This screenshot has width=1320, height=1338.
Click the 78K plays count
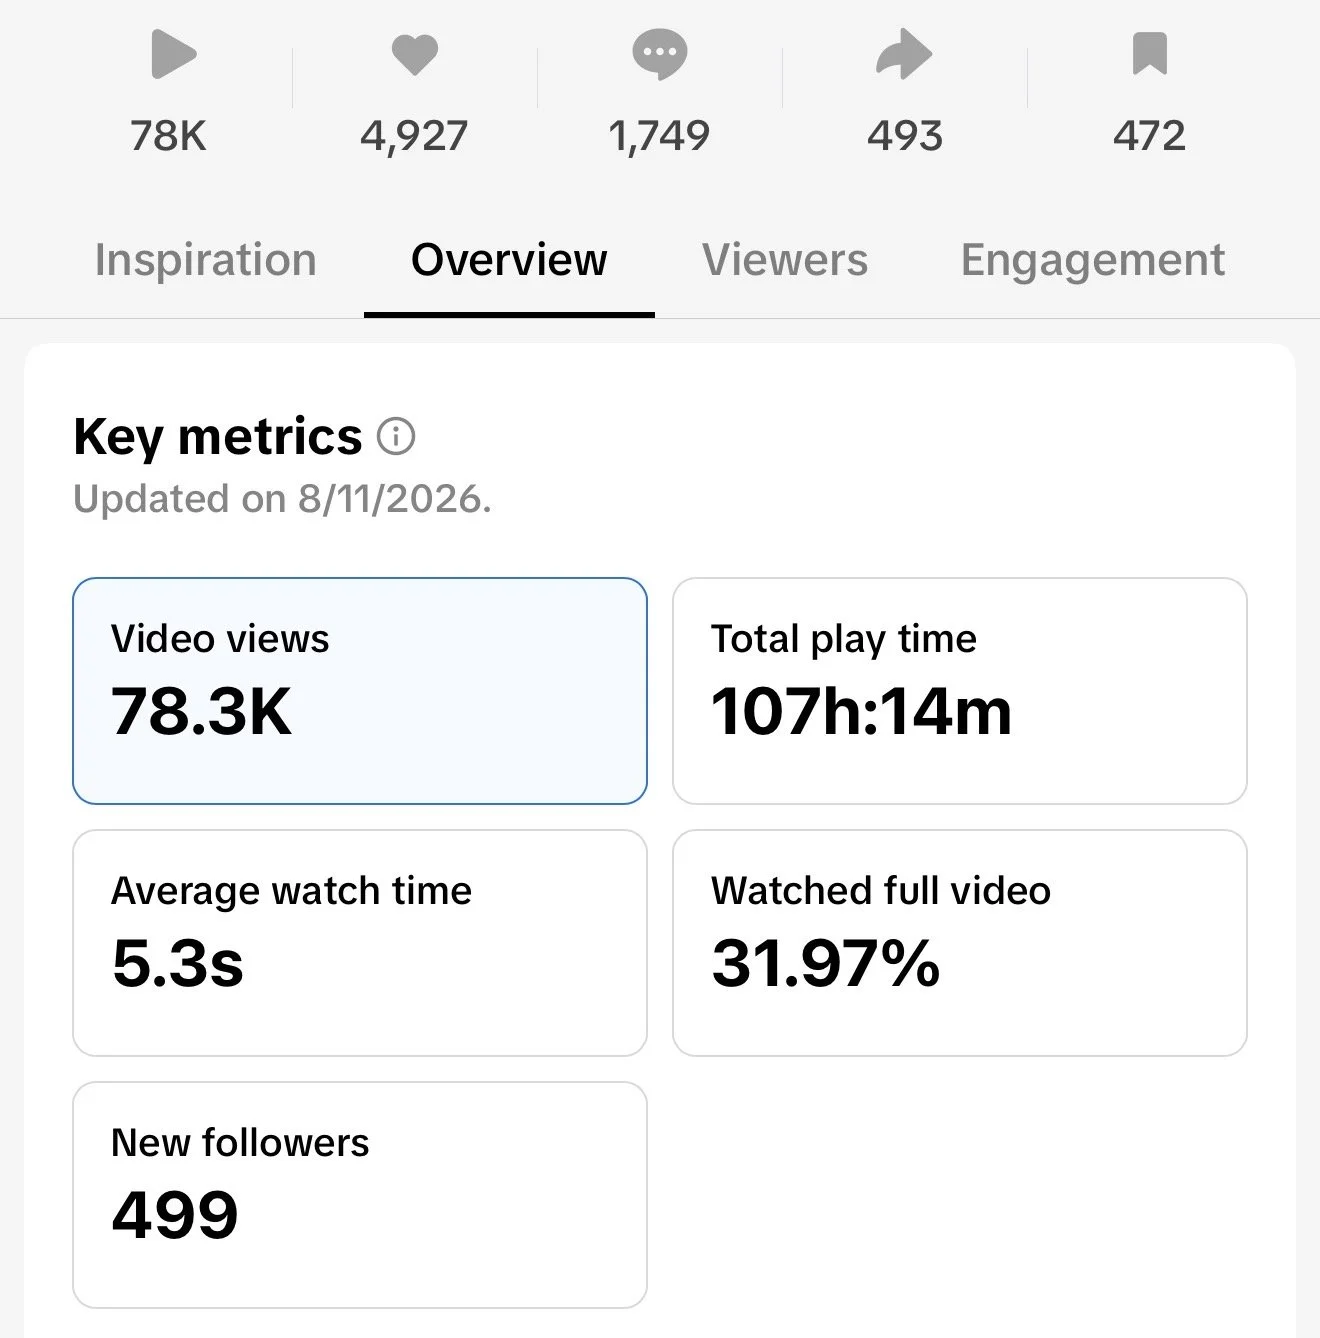[x=169, y=136]
